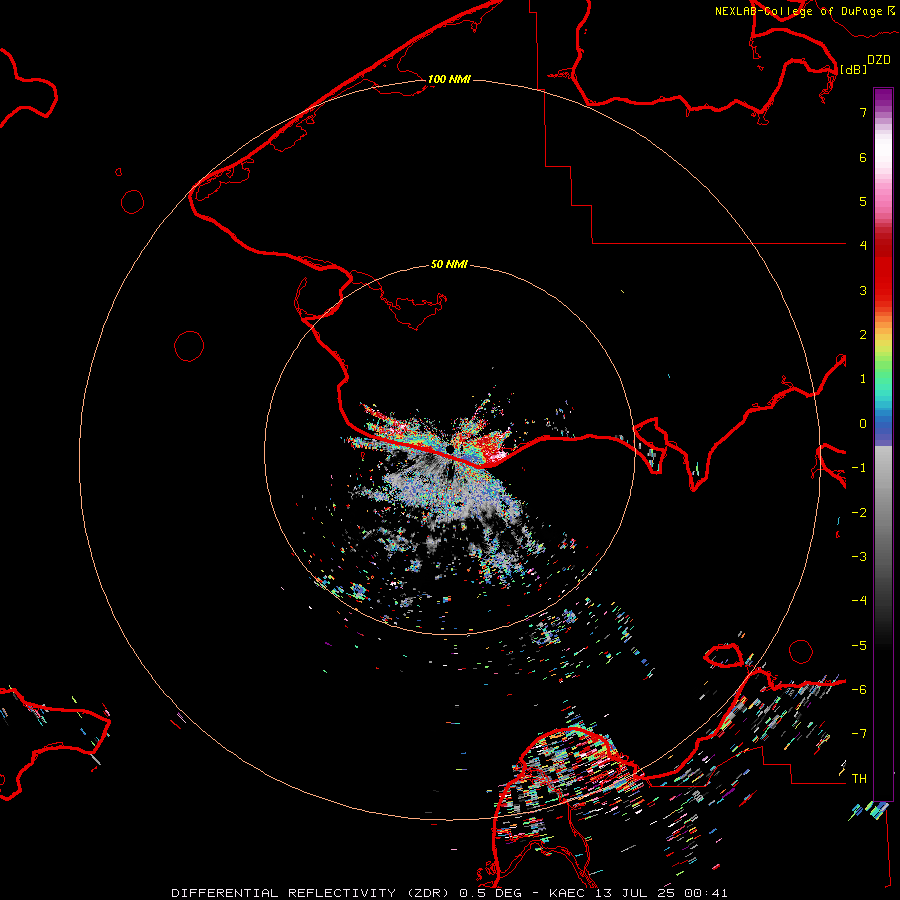Click the 0 value on the scale
Image resolution: width=900 pixels, height=900 pixels.
click(863, 424)
